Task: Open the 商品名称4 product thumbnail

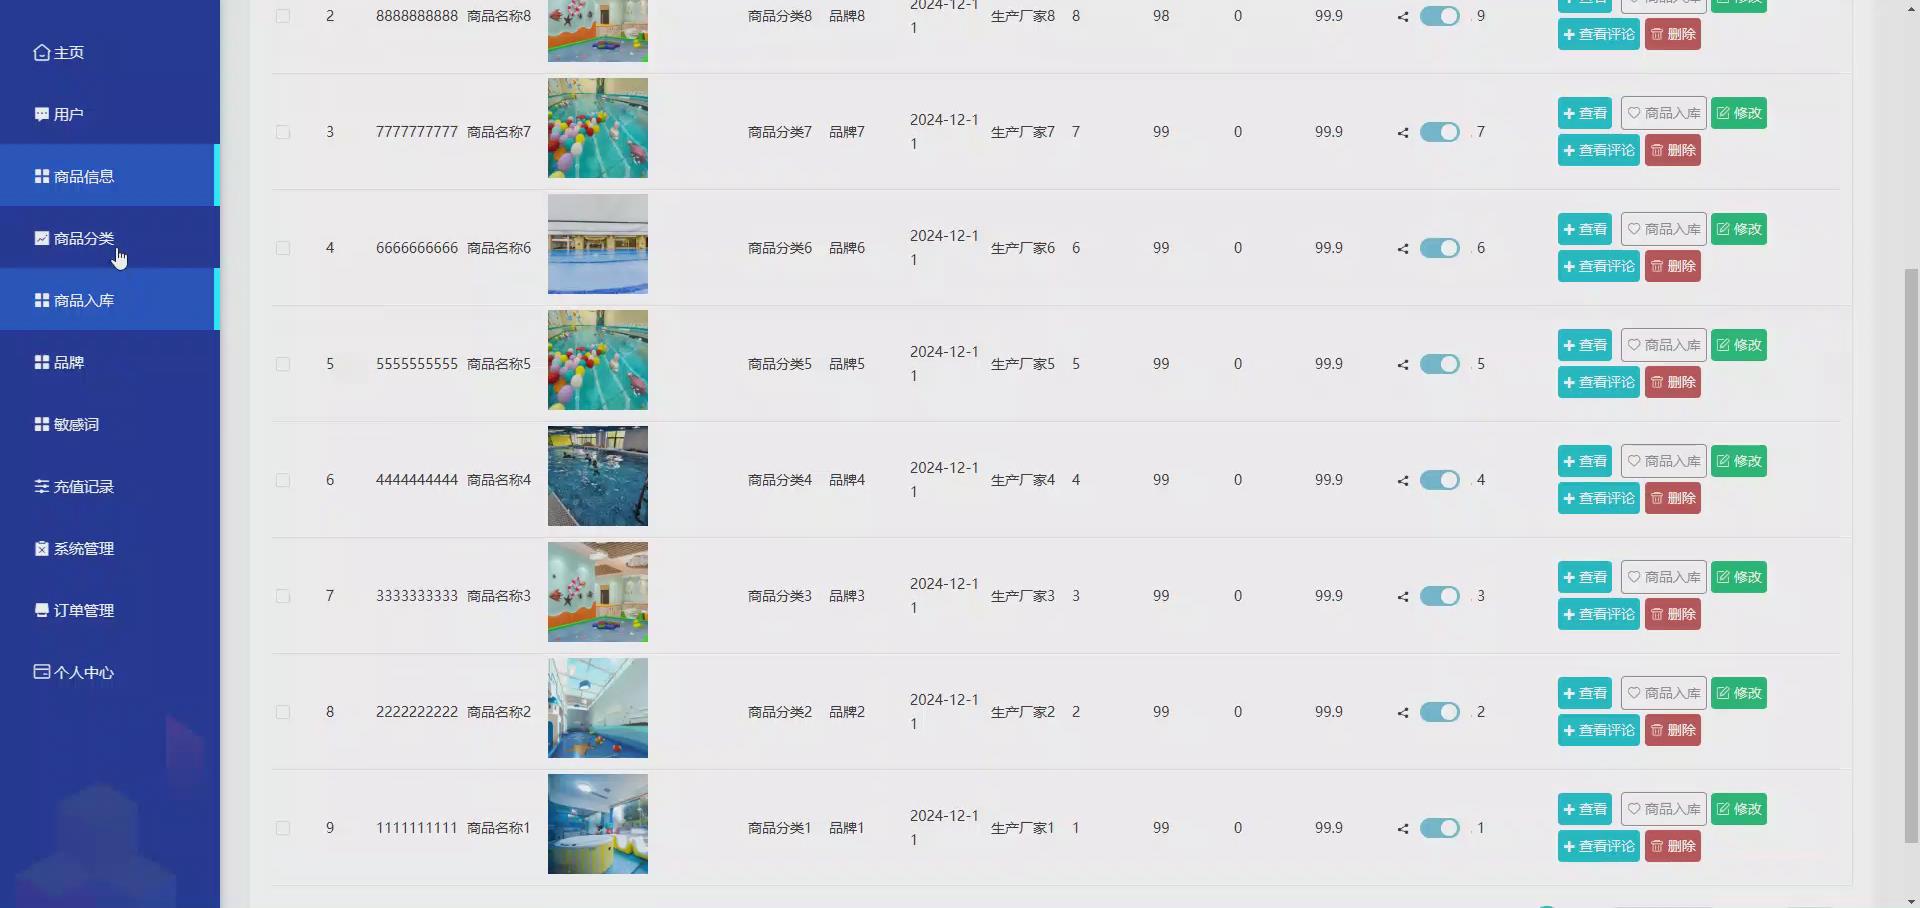Action: (598, 476)
